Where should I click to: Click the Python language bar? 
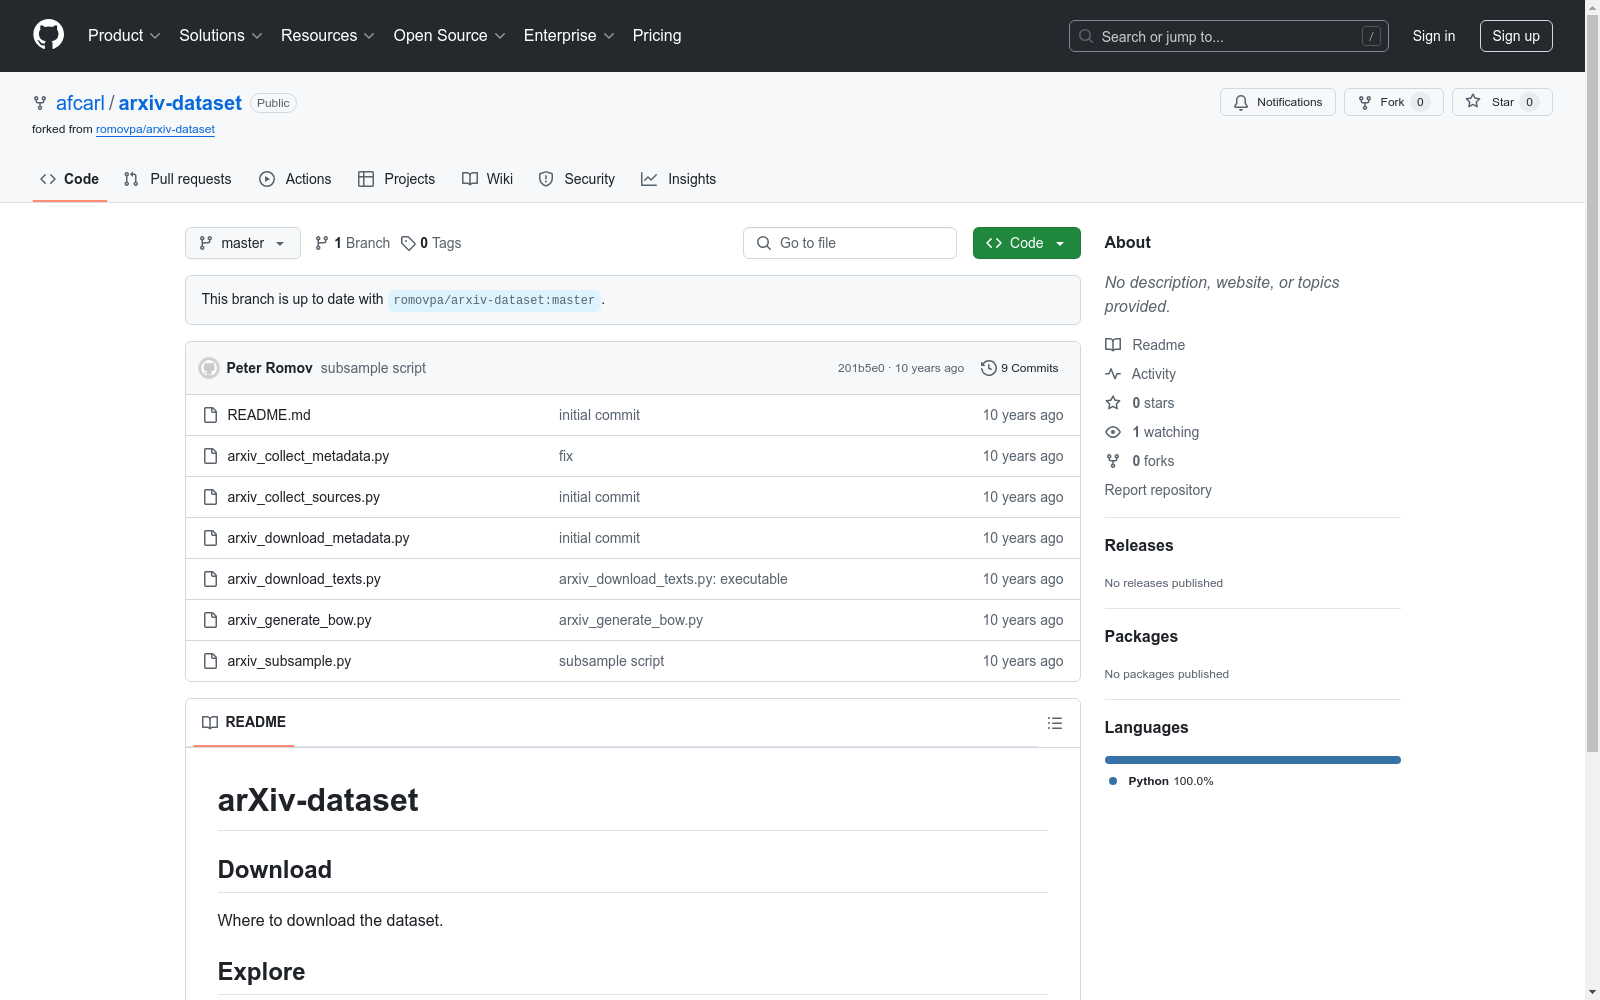tap(1253, 760)
